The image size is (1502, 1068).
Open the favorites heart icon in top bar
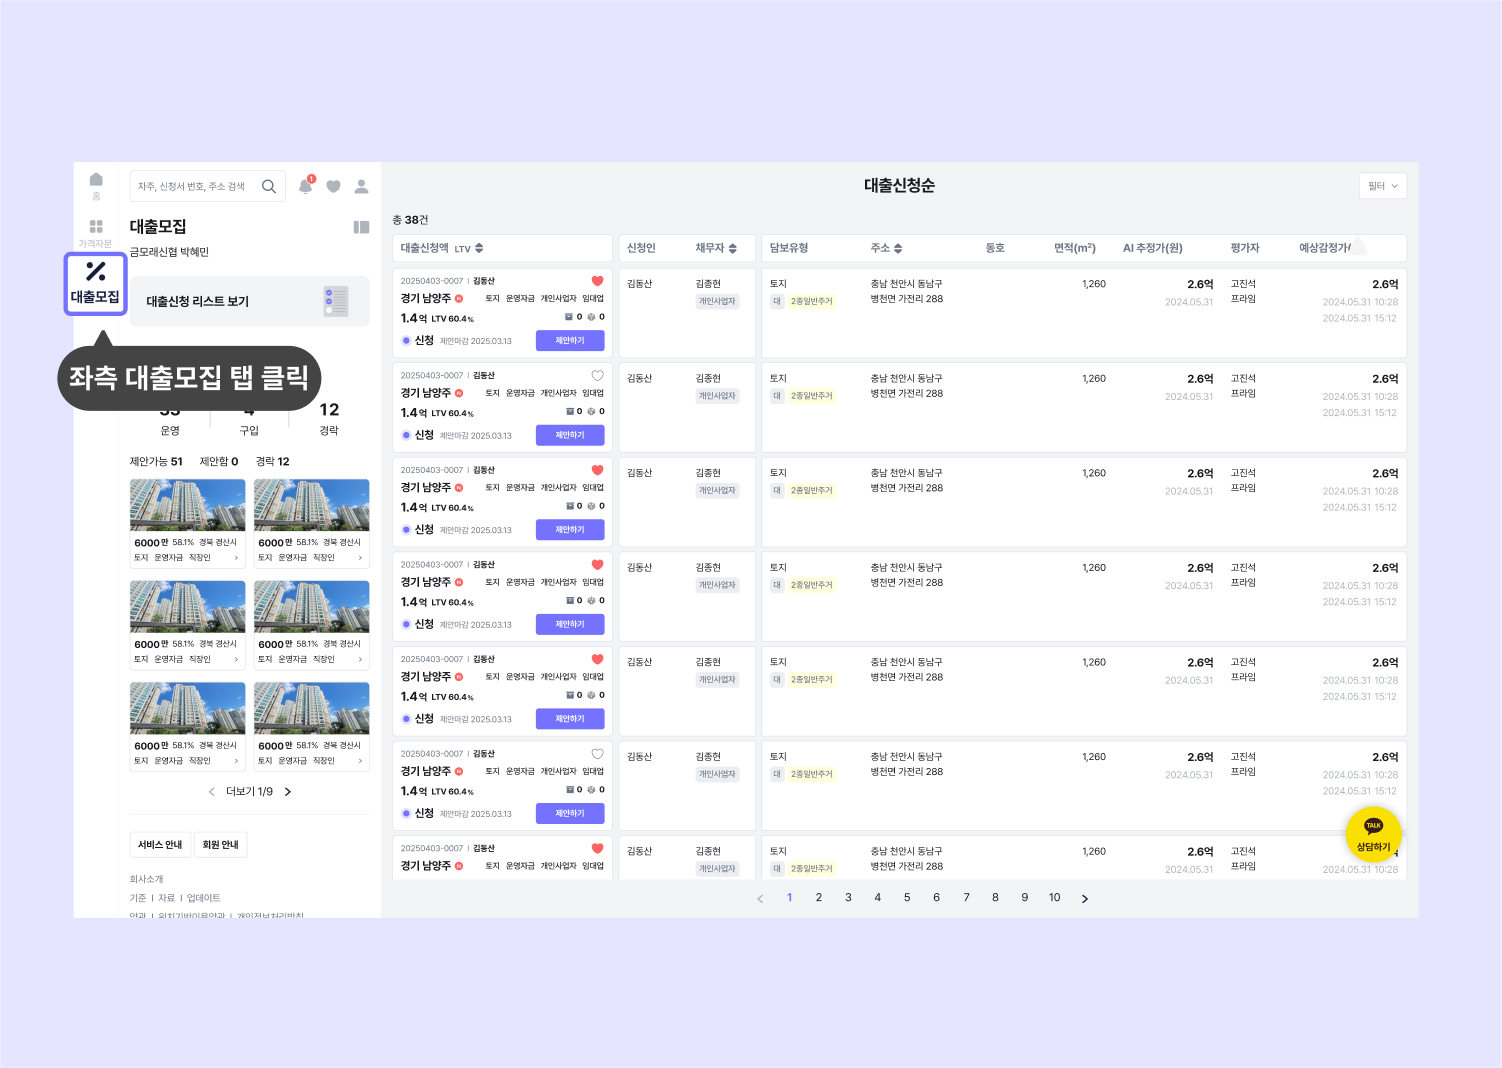tap(334, 186)
